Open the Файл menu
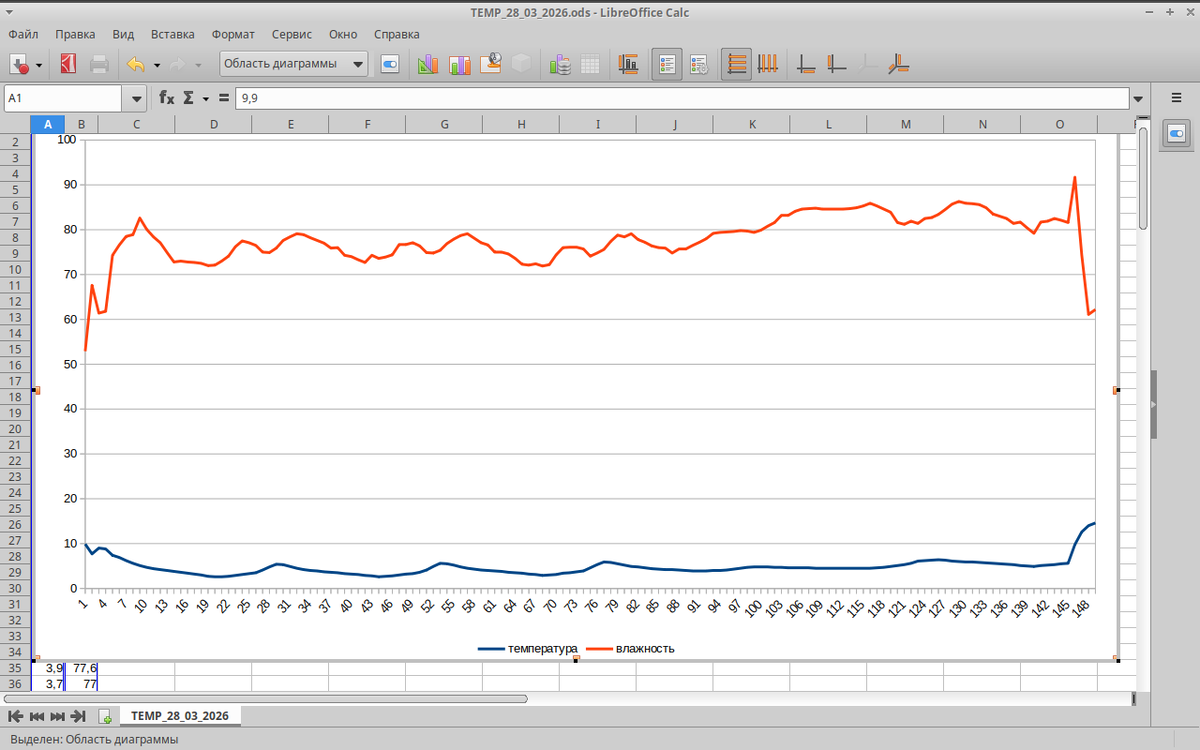This screenshot has height=750, width=1200. click(x=23, y=34)
